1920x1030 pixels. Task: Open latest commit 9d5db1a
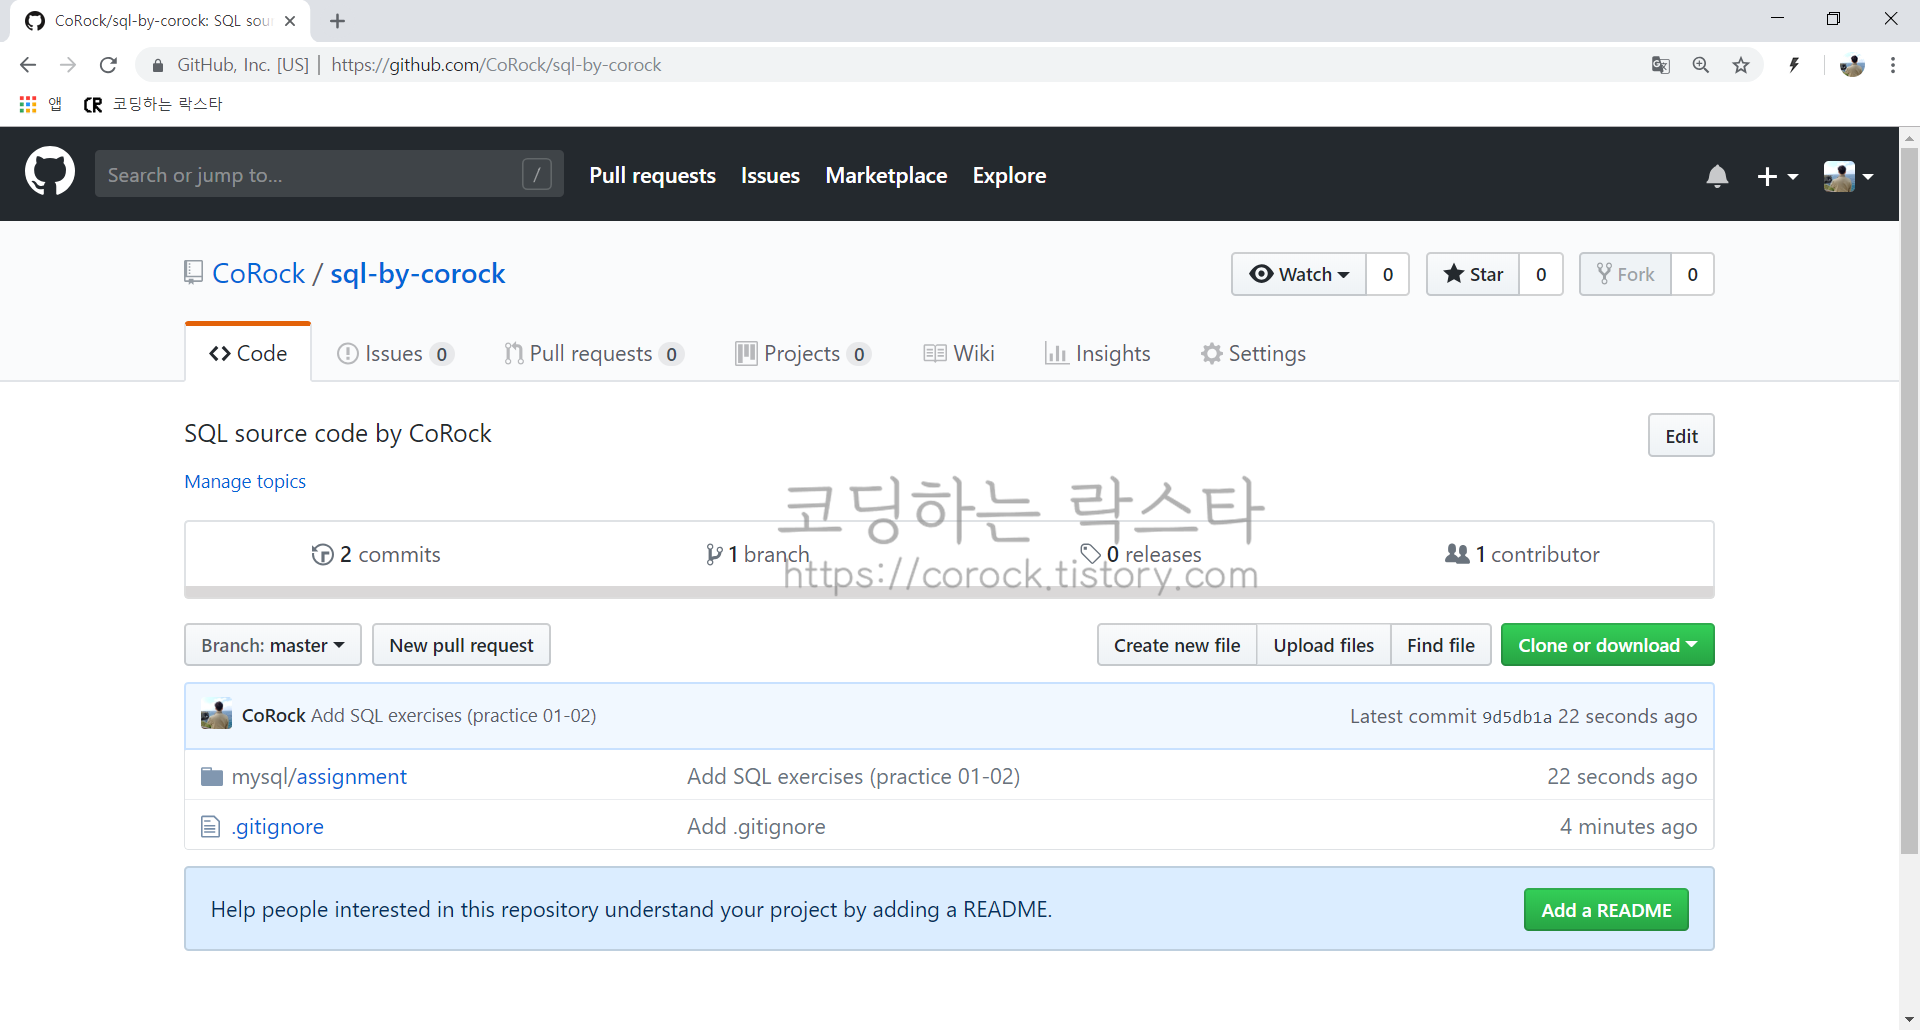point(1517,717)
